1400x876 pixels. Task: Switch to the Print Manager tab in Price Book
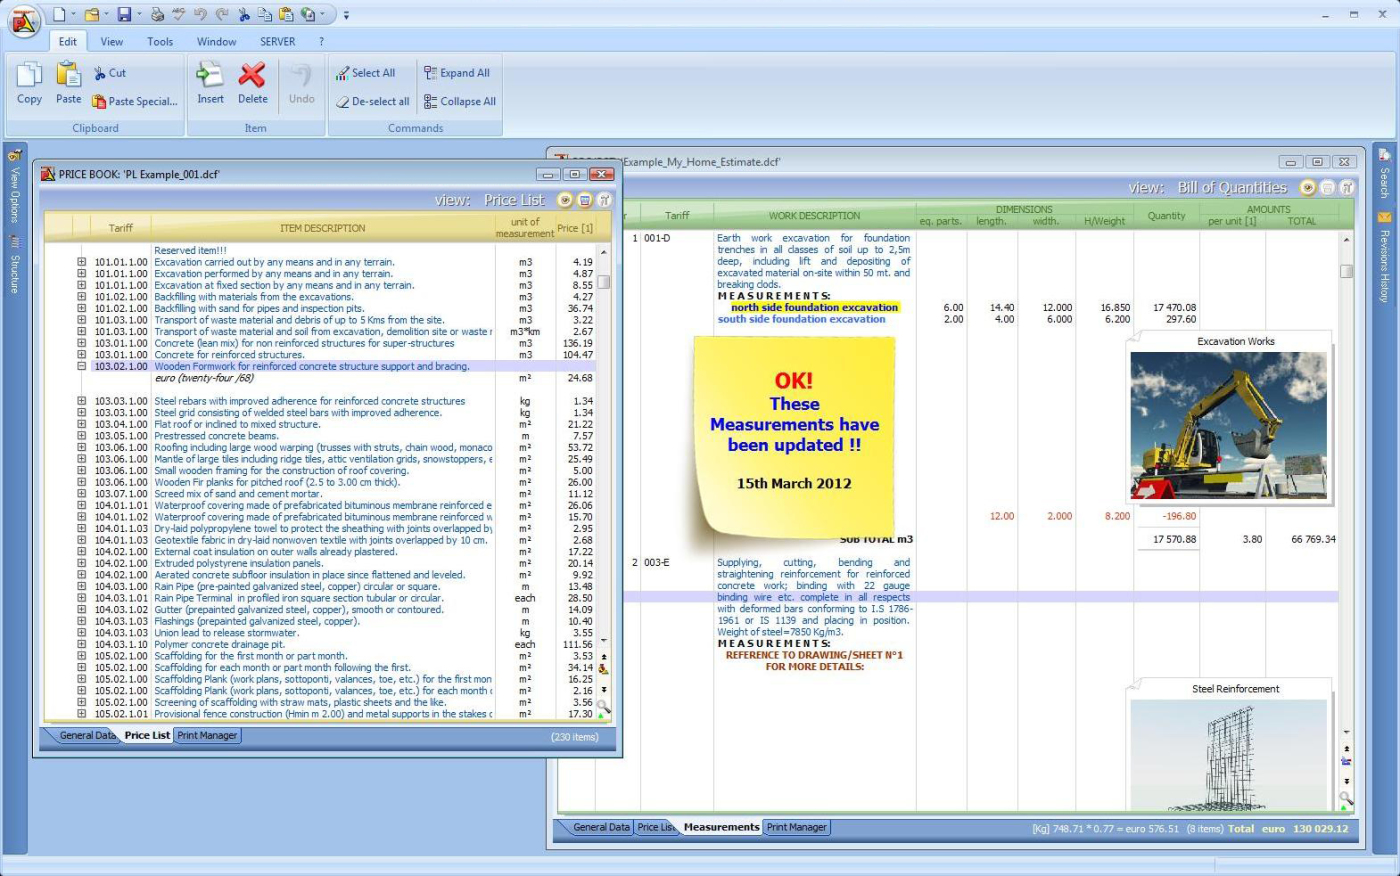[x=208, y=736]
